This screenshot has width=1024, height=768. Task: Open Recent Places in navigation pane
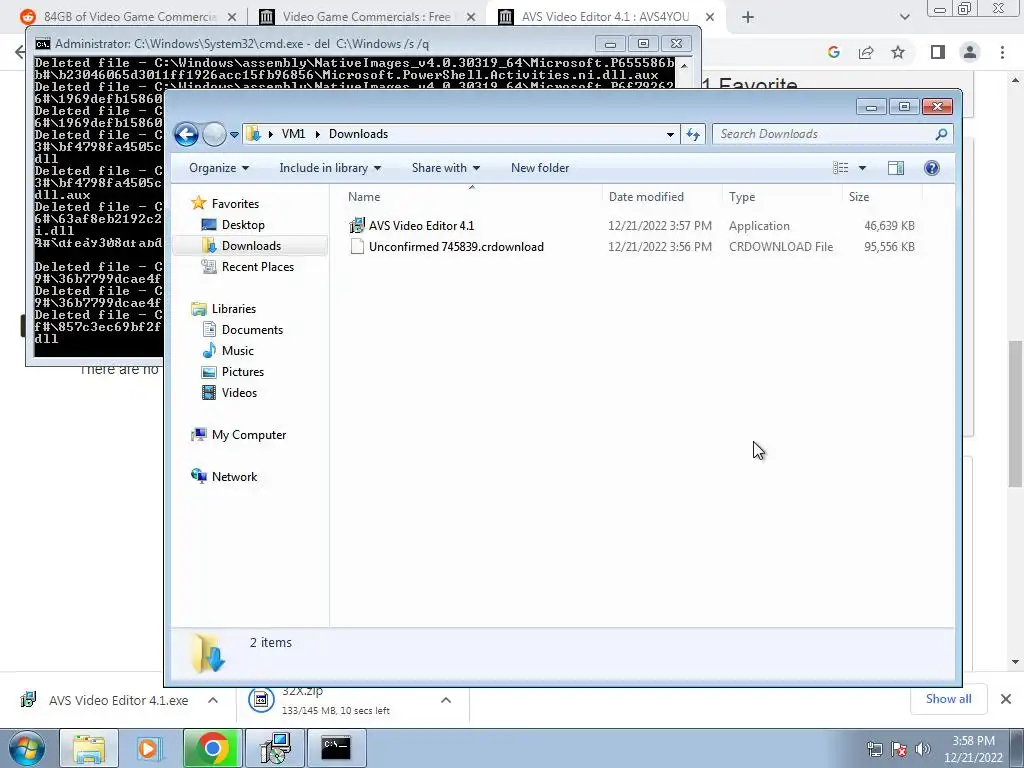point(257,266)
